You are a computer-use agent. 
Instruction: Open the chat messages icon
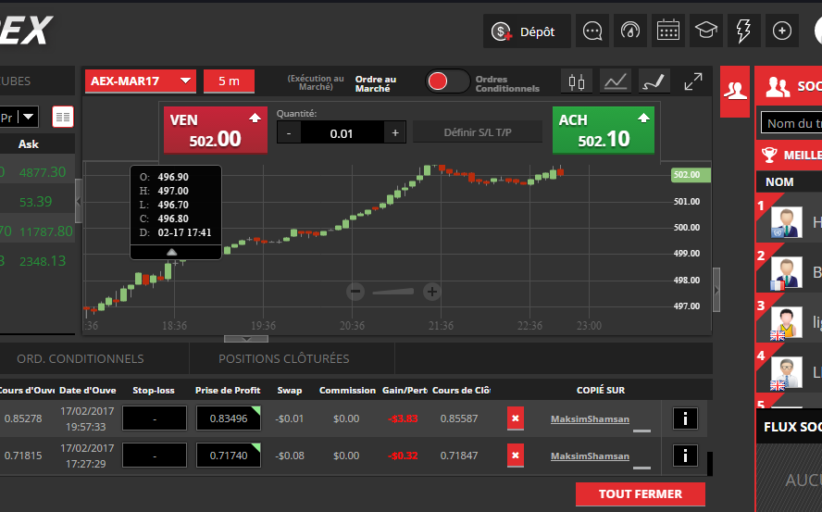point(592,31)
